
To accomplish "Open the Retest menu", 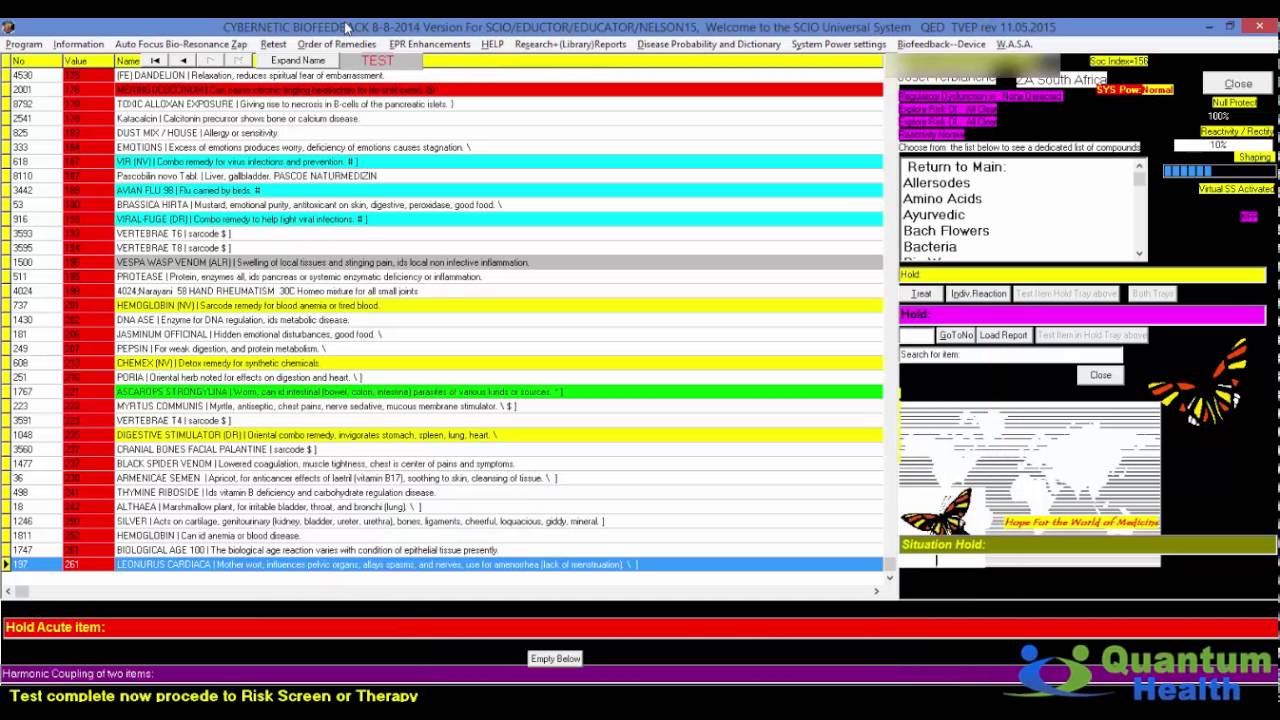I will [273, 44].
